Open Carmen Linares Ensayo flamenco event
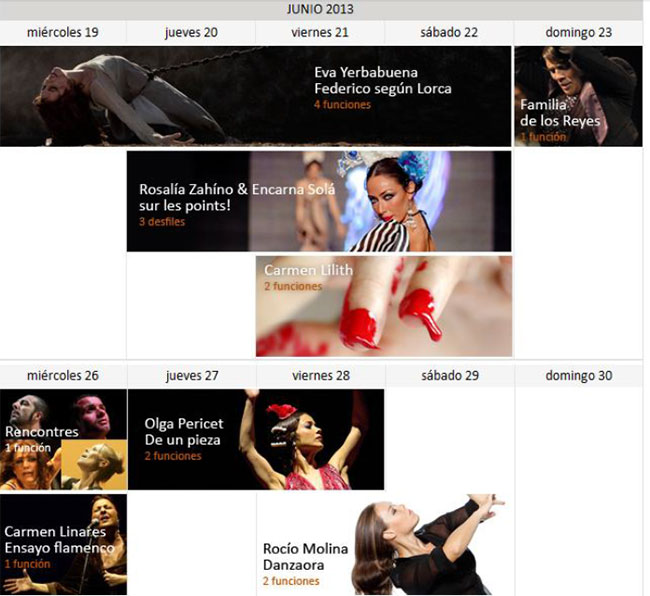The width and height of the screenshot is (650, 596). [x=58, y=540]
